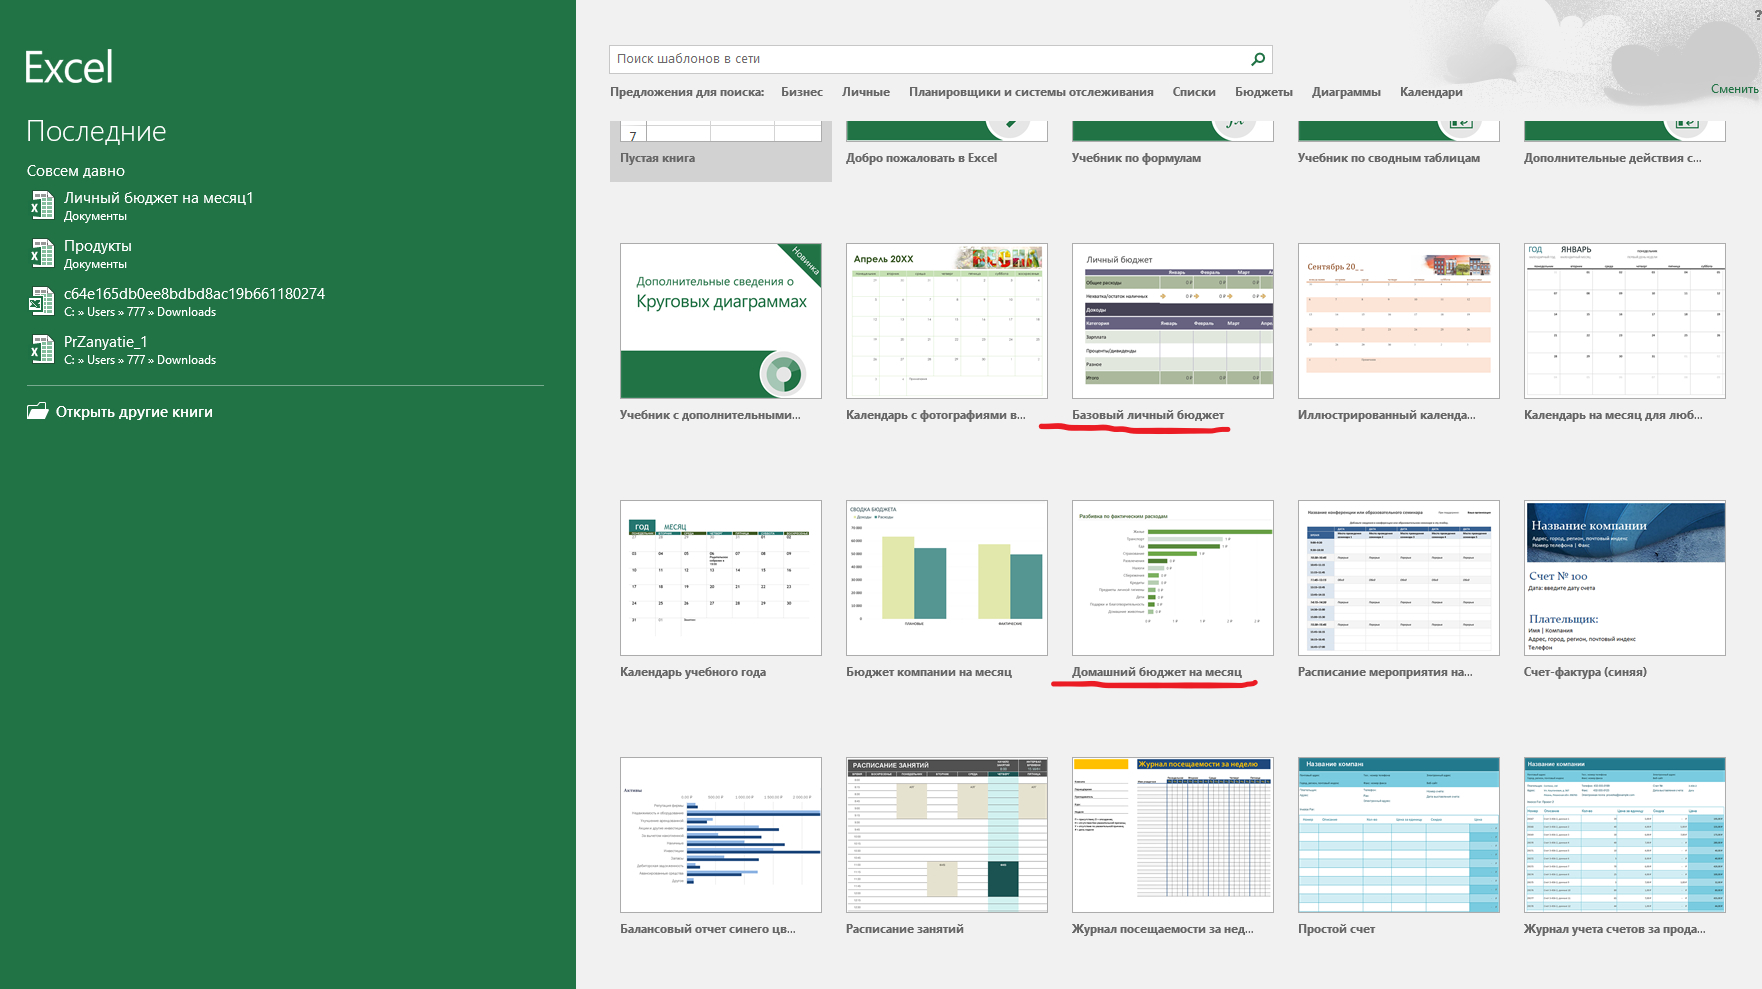Open Календарь учебного года template thumbnail

(x=721, y=578)
